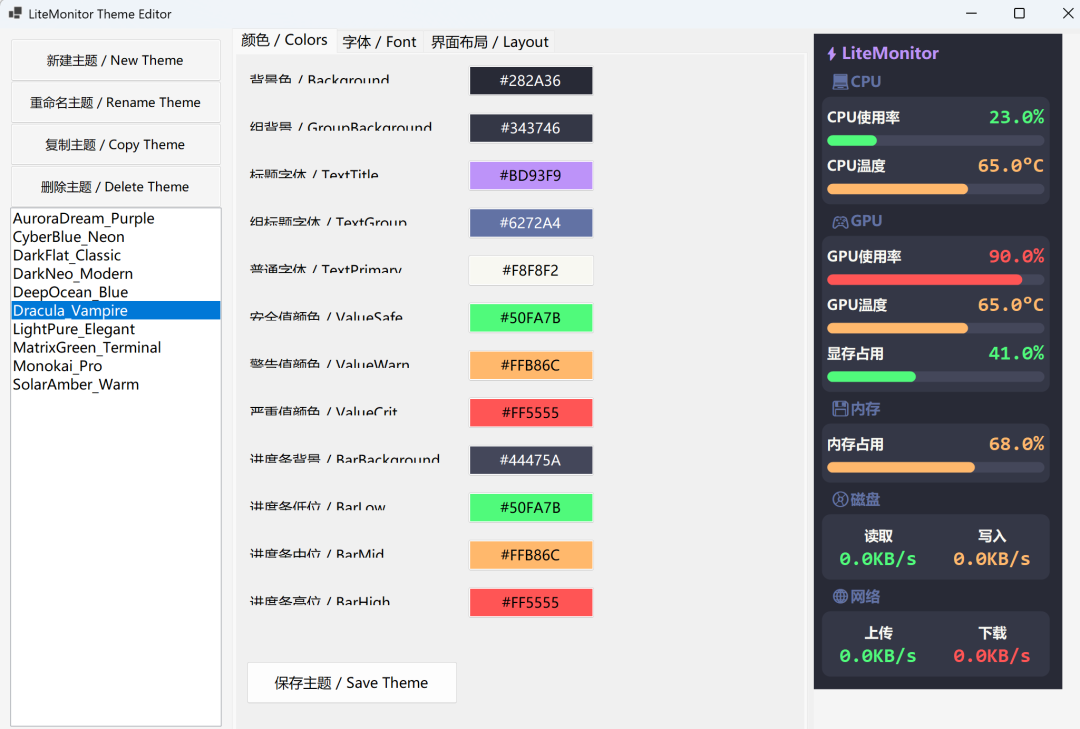Pick the ValueCrit red swatch #FF5555
This screenshot has height=729, width=1080.
click(531, 413)
